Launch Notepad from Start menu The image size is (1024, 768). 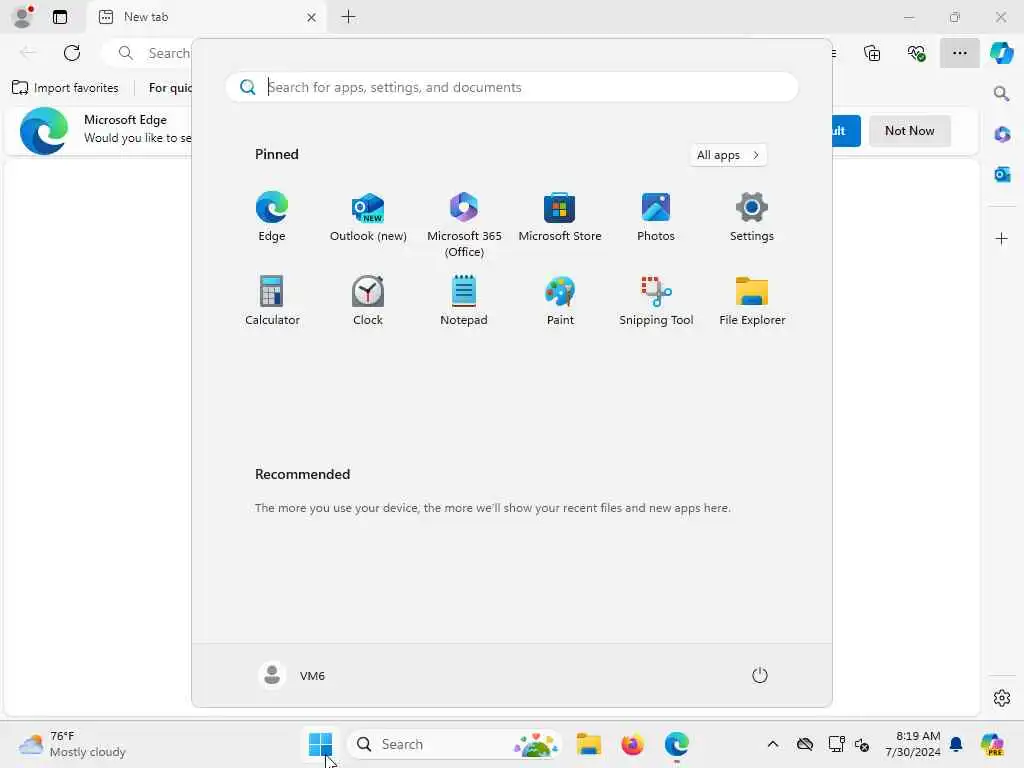click(x=464, y=300)
